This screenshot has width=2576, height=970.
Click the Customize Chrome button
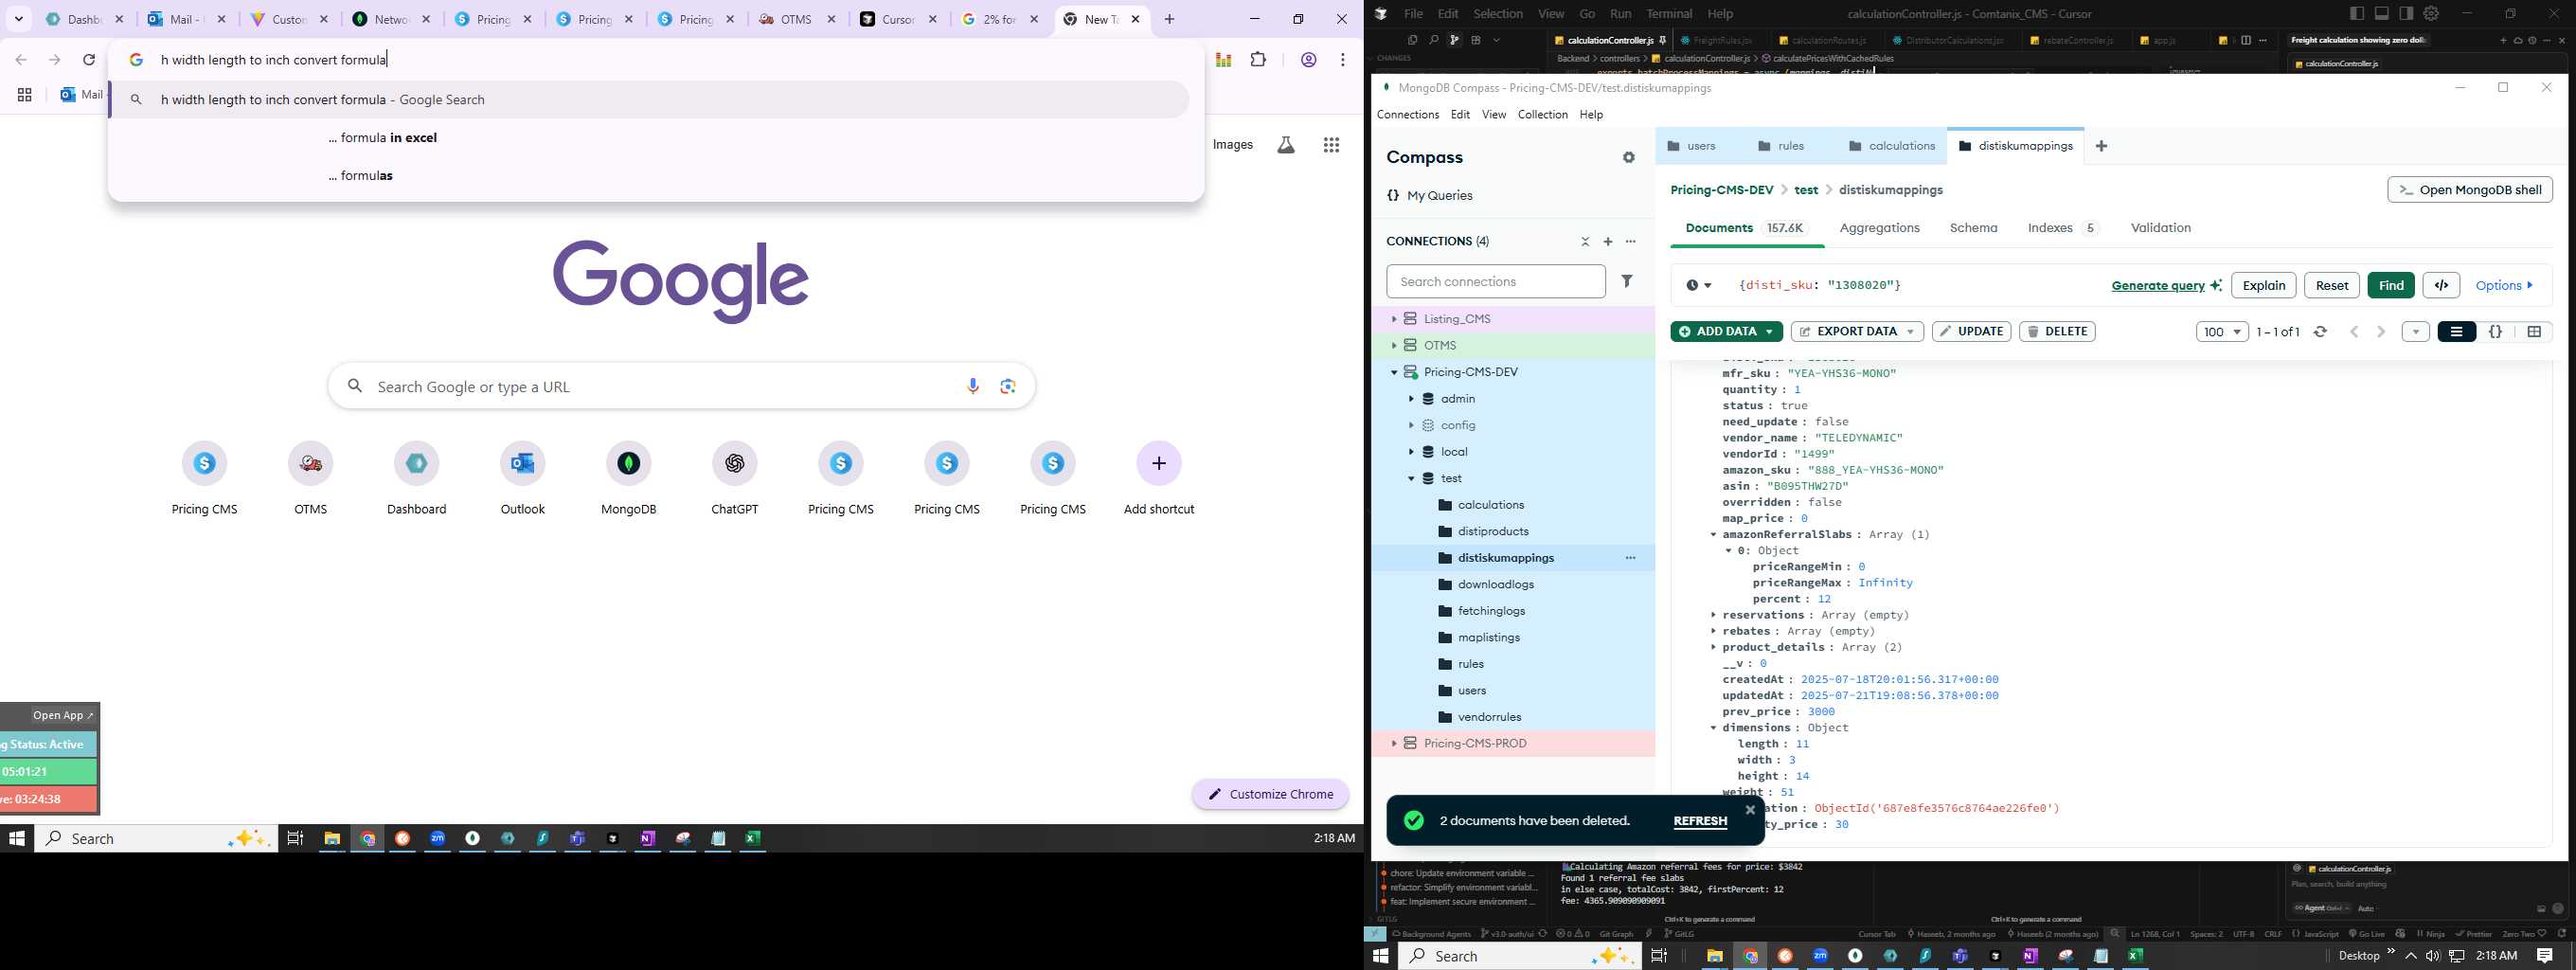1270,795
